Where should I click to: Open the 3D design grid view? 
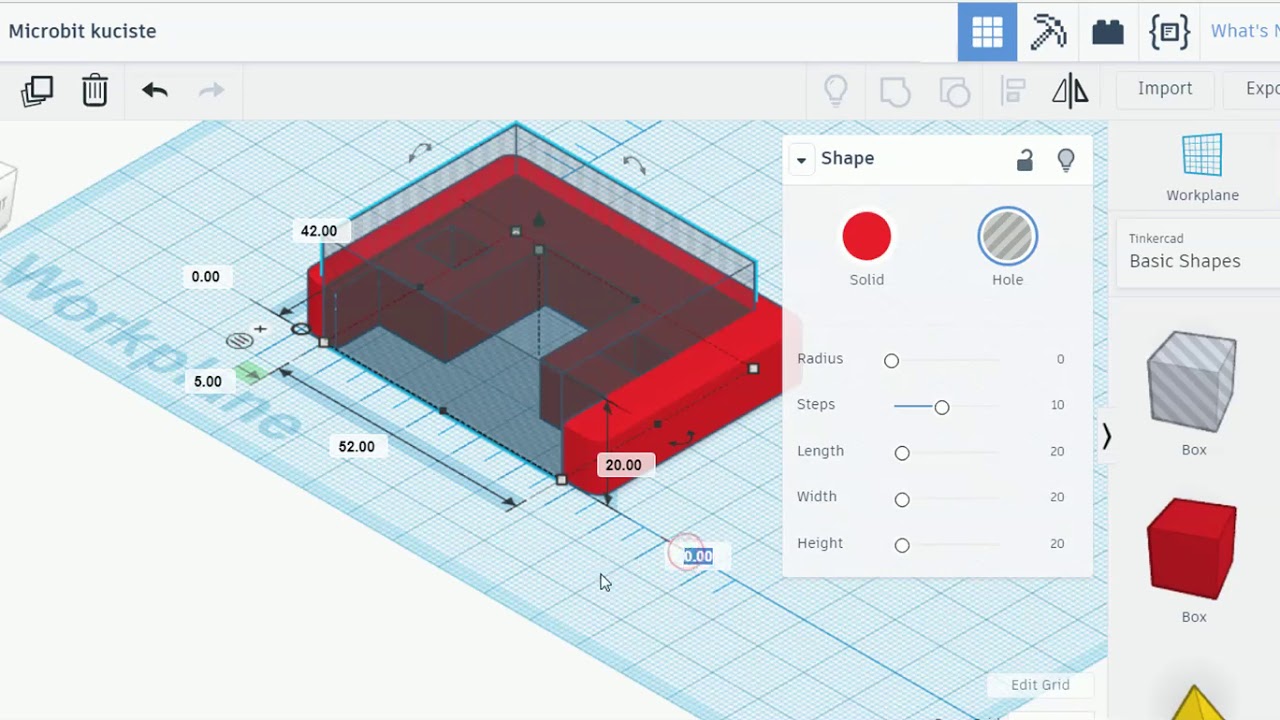click(987, 32)
